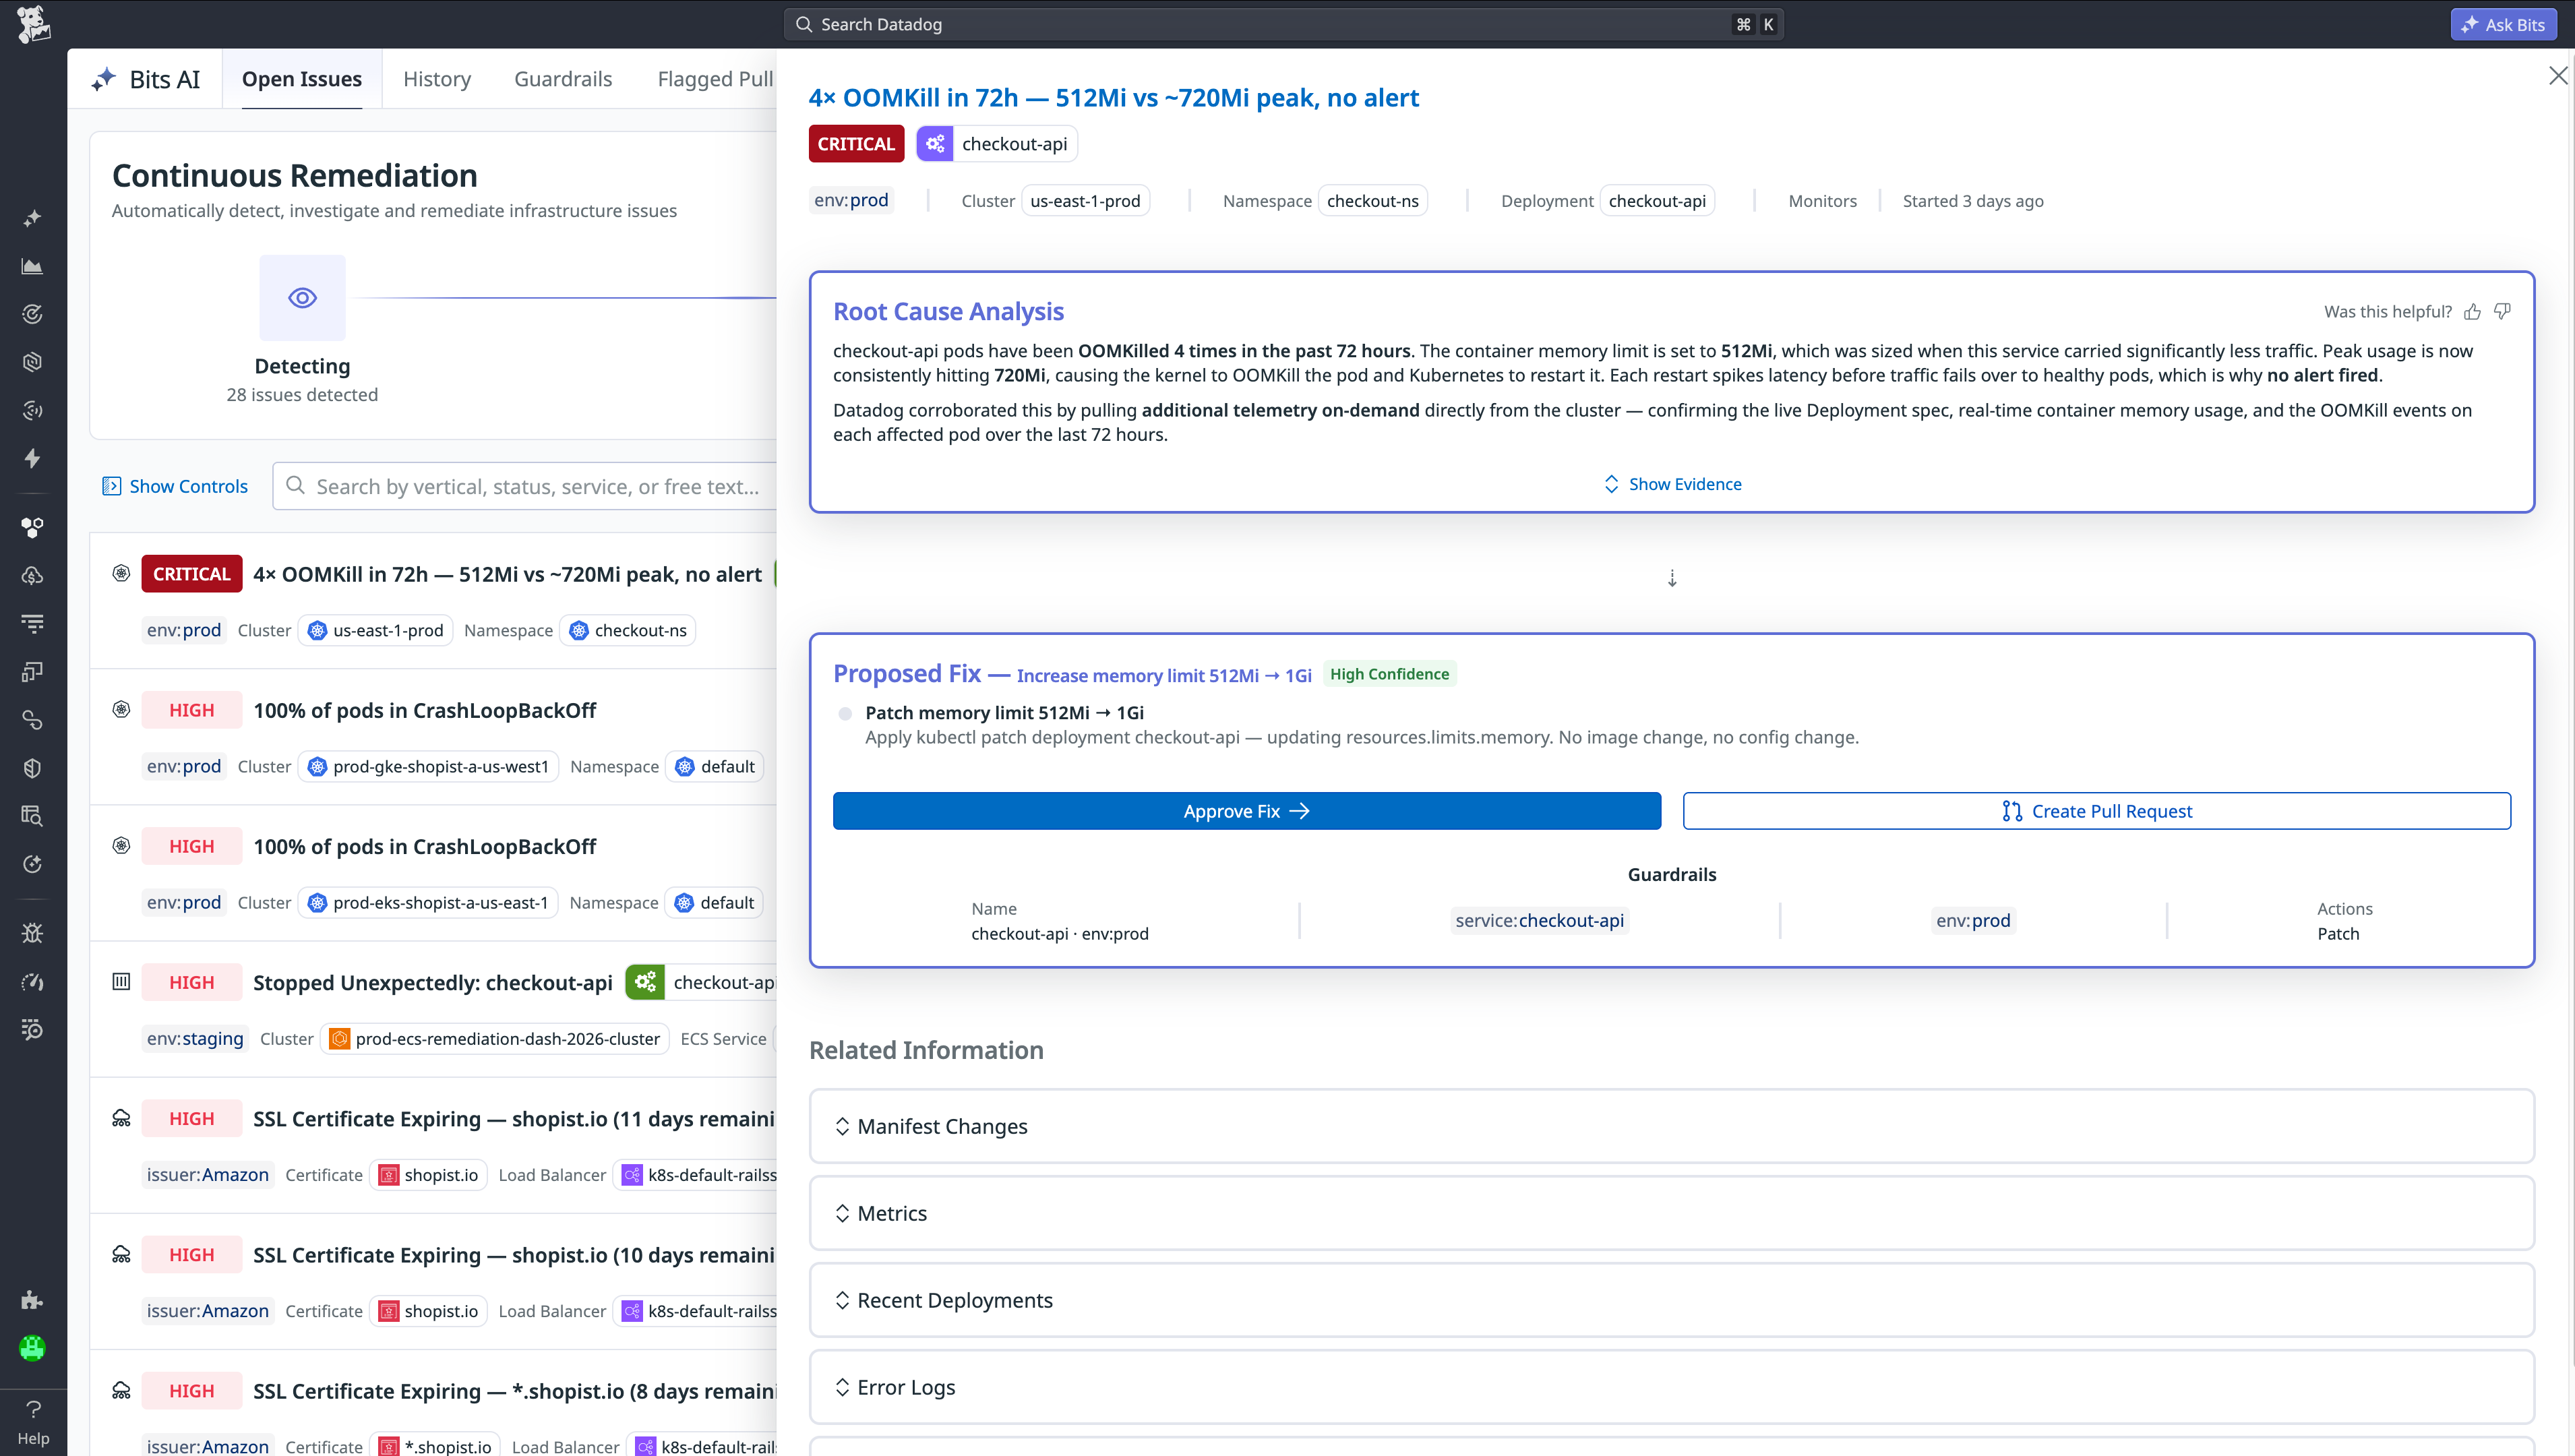This screenshot has width=2575, height=1456.
Task: Click the Monitors label in header
Action: (1822, 201)
